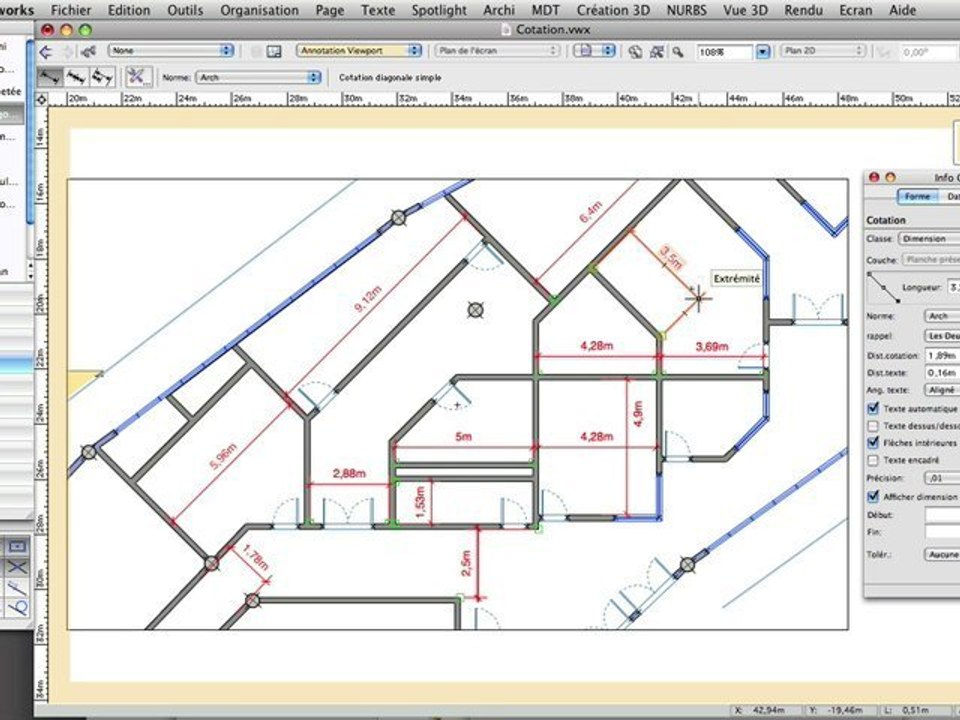
Task: Open the Classe Dimension dropdown
Action: click(929, 238)
